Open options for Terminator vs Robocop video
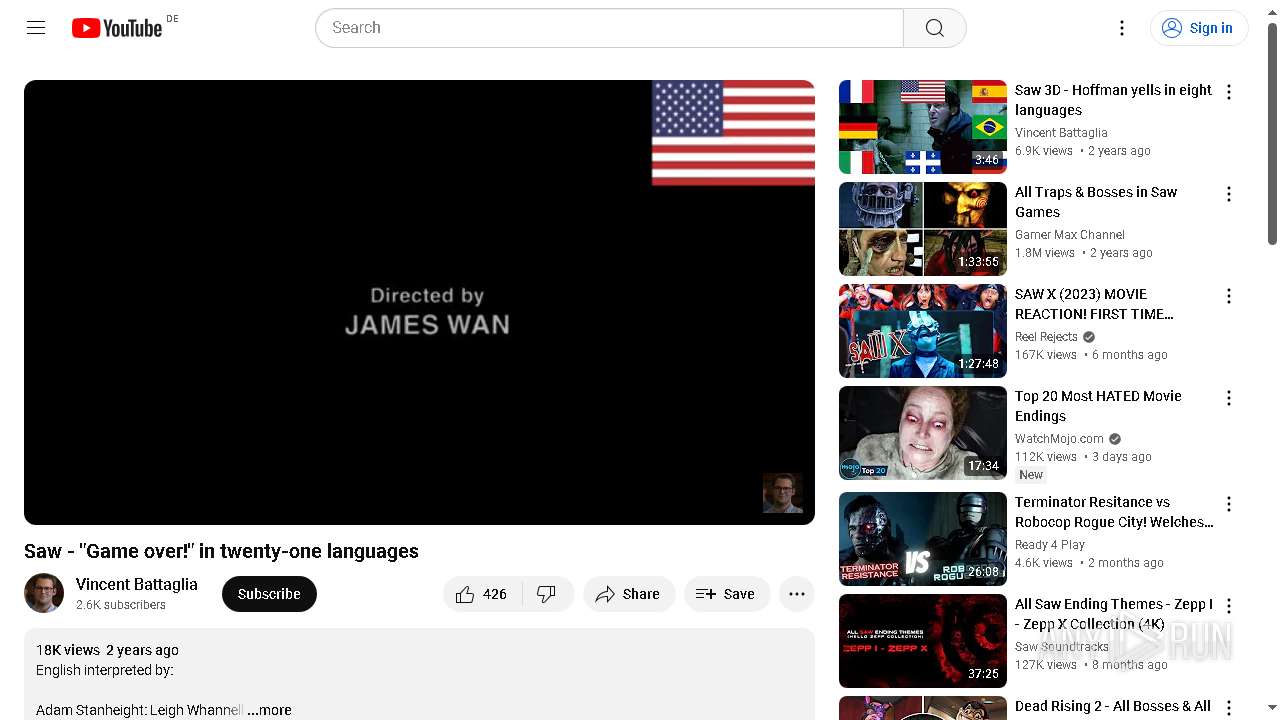 [x=1229, y=504]
